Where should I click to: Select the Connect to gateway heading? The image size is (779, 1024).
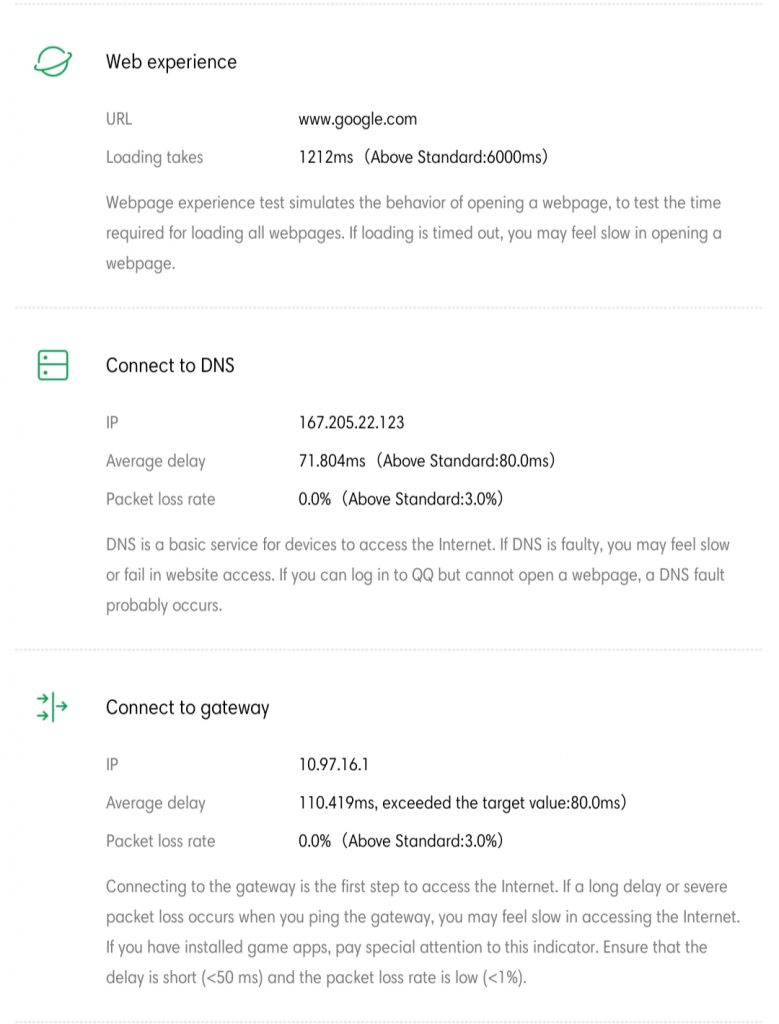click(187, 708)
